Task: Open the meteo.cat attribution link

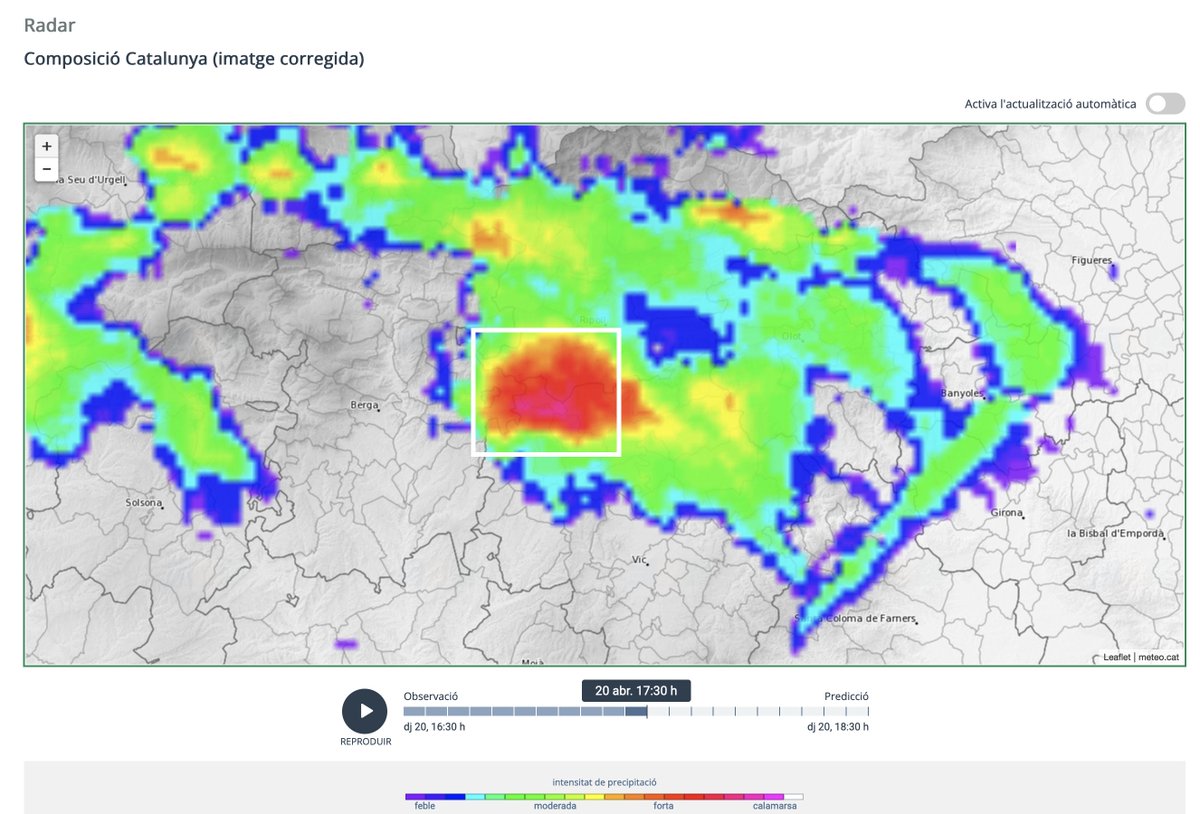Action: (1159, 657)
